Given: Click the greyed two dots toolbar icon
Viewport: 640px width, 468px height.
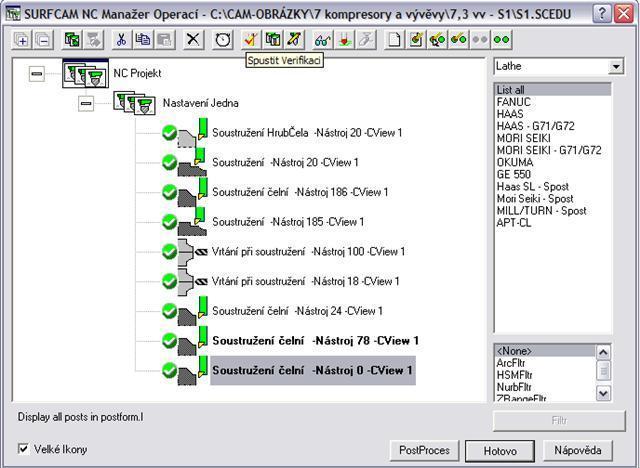Looking at the screenshot, I should point(480,40).
